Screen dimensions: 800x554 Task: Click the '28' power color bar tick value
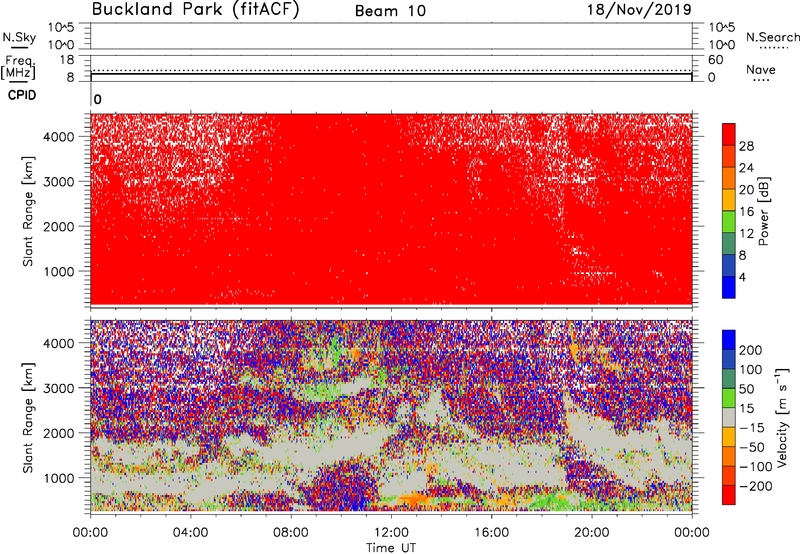click(746, 146)
